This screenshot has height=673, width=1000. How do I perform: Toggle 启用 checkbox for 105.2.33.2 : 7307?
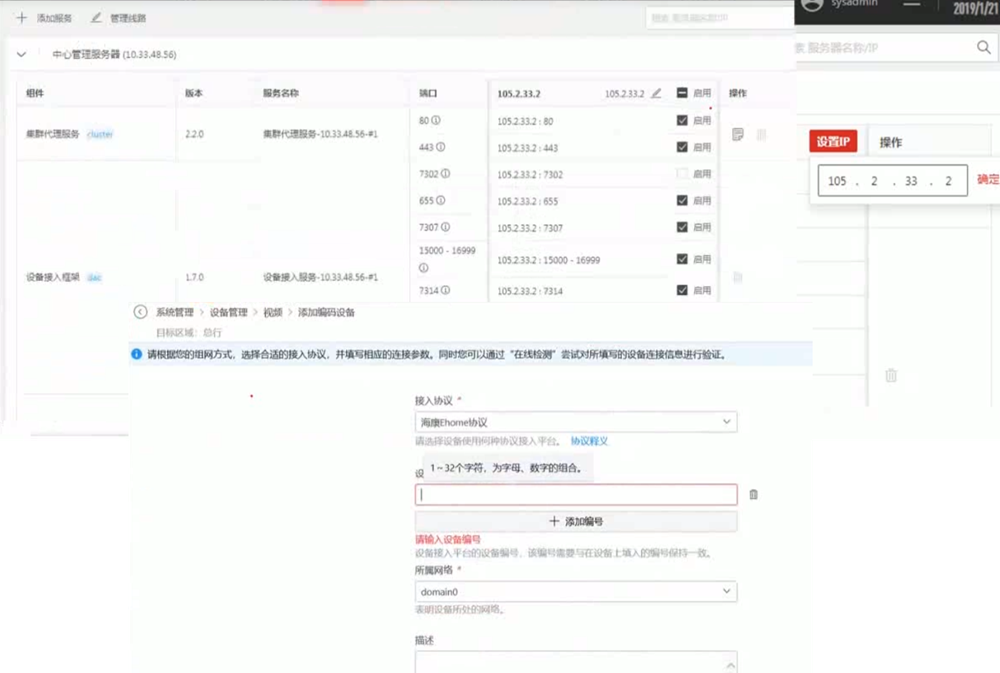coord(682,227)
